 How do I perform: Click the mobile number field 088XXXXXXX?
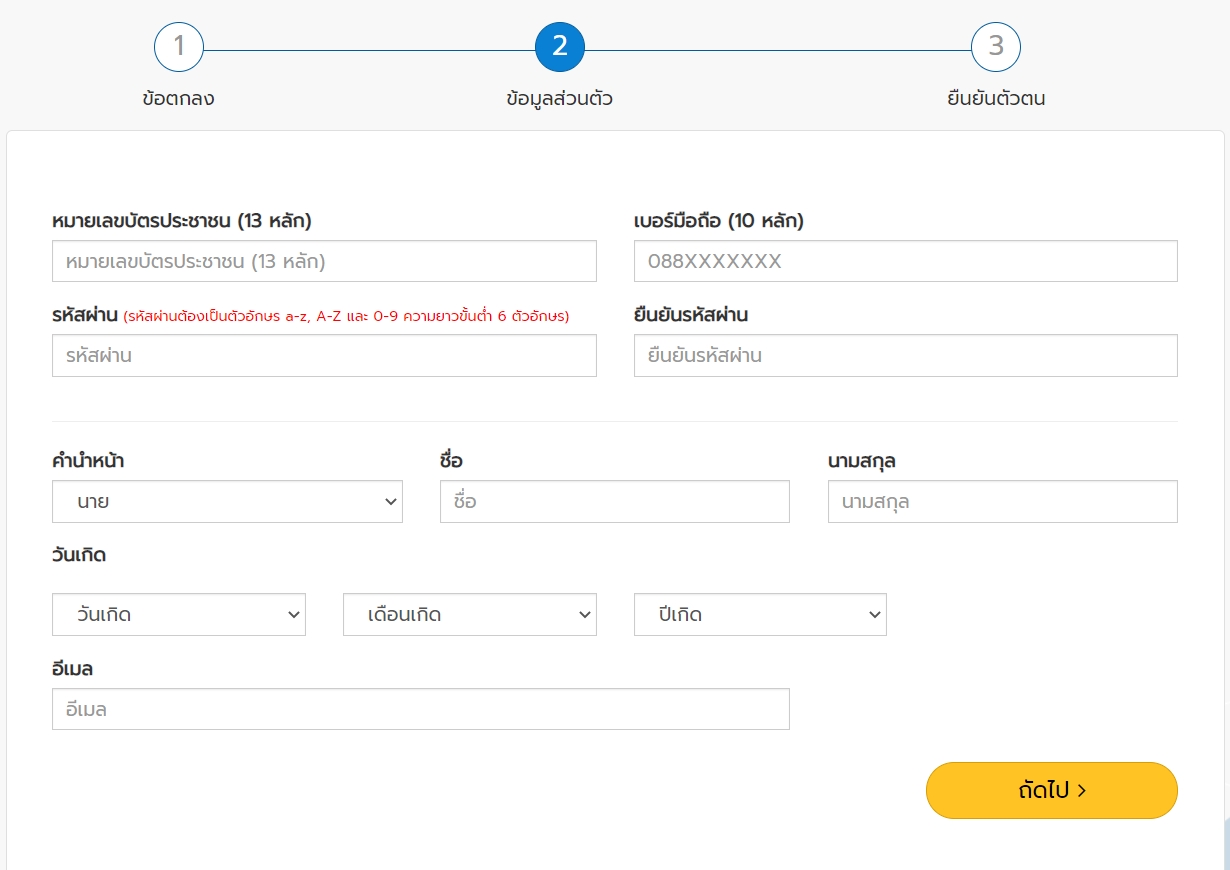click(905, 261)
